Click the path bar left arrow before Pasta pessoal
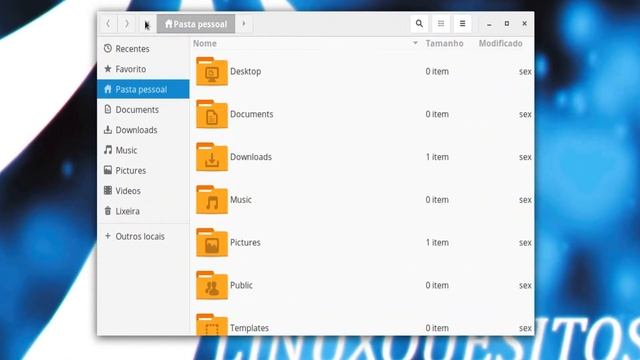Screen dimensions: 640x360 tap(147, 24)
